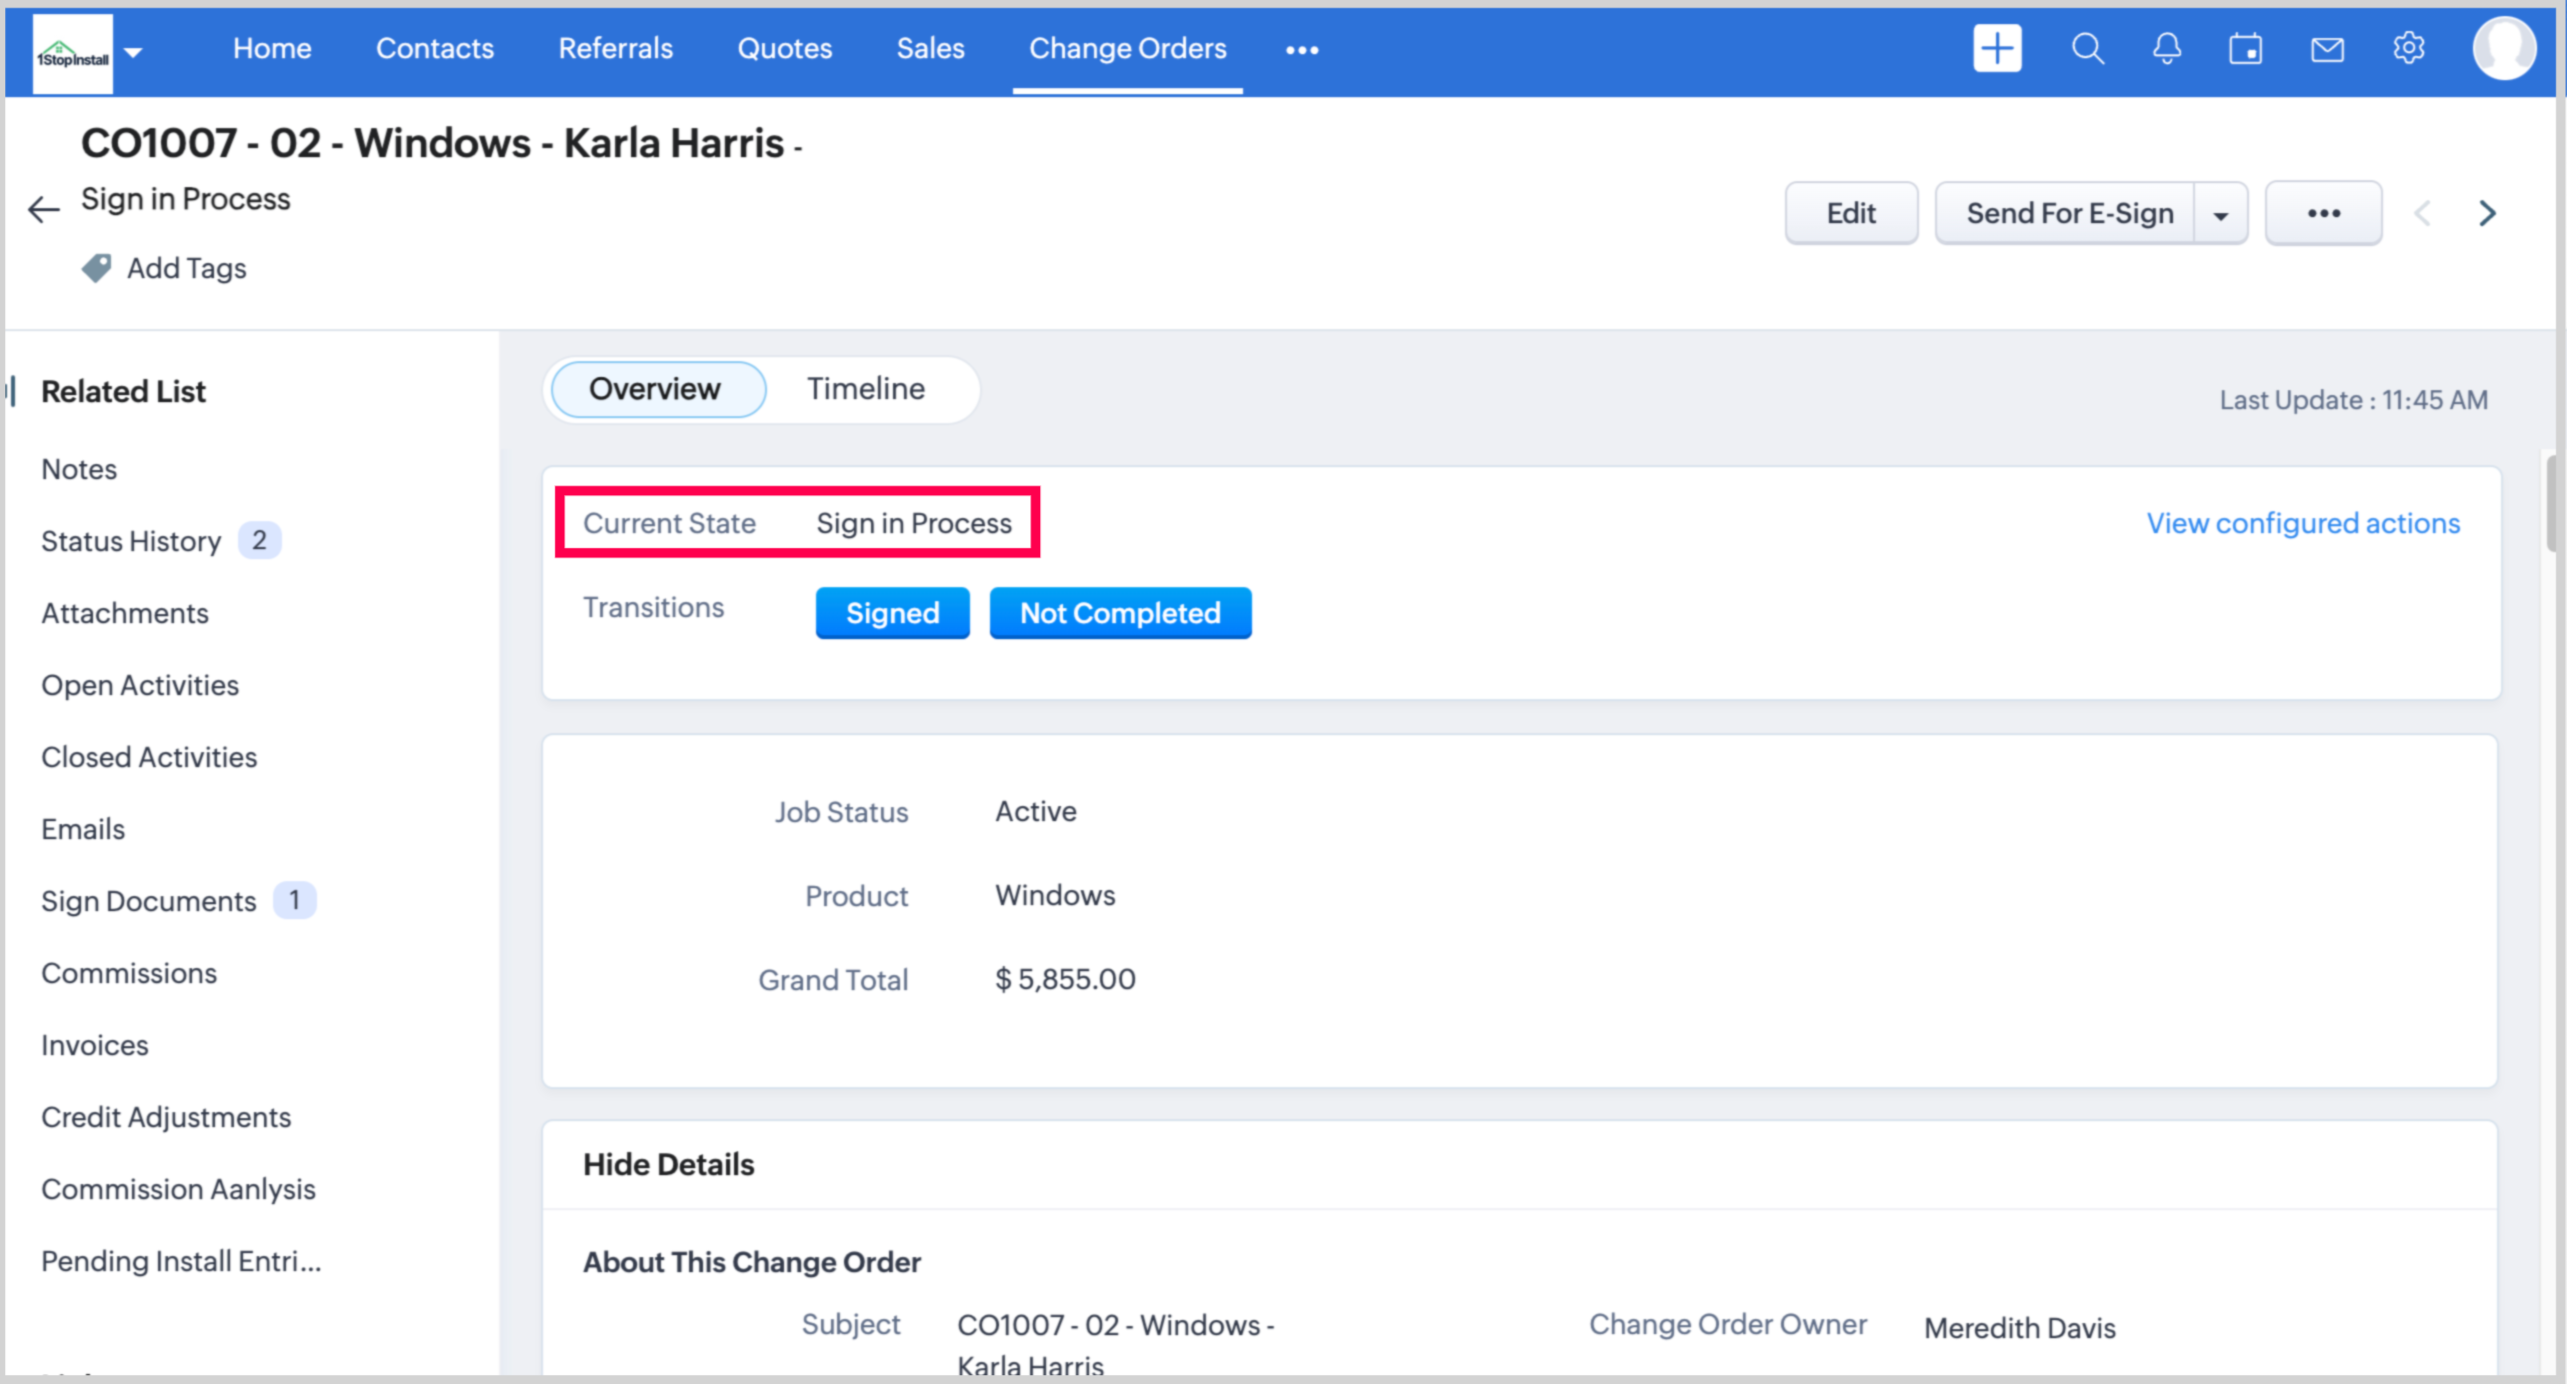2567x1384 pixels.
Task: Click the Add Tags tag icon
Action: pyautogui.click(x=96, y=268)
